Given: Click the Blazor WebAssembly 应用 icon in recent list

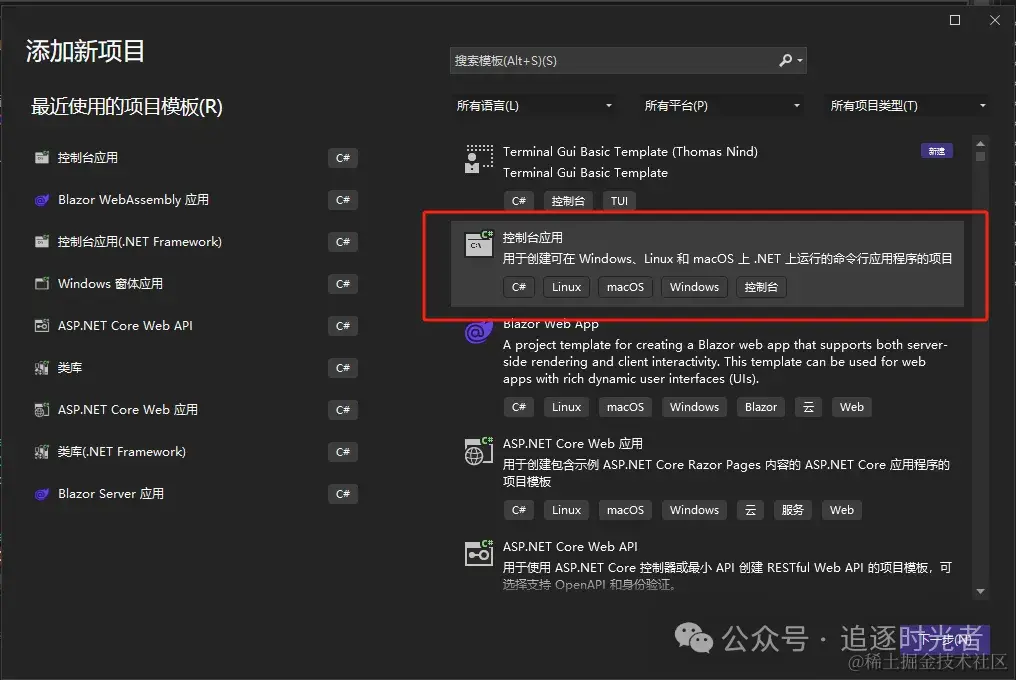Looking at the screenshot, I should click(x=41, y=200).
